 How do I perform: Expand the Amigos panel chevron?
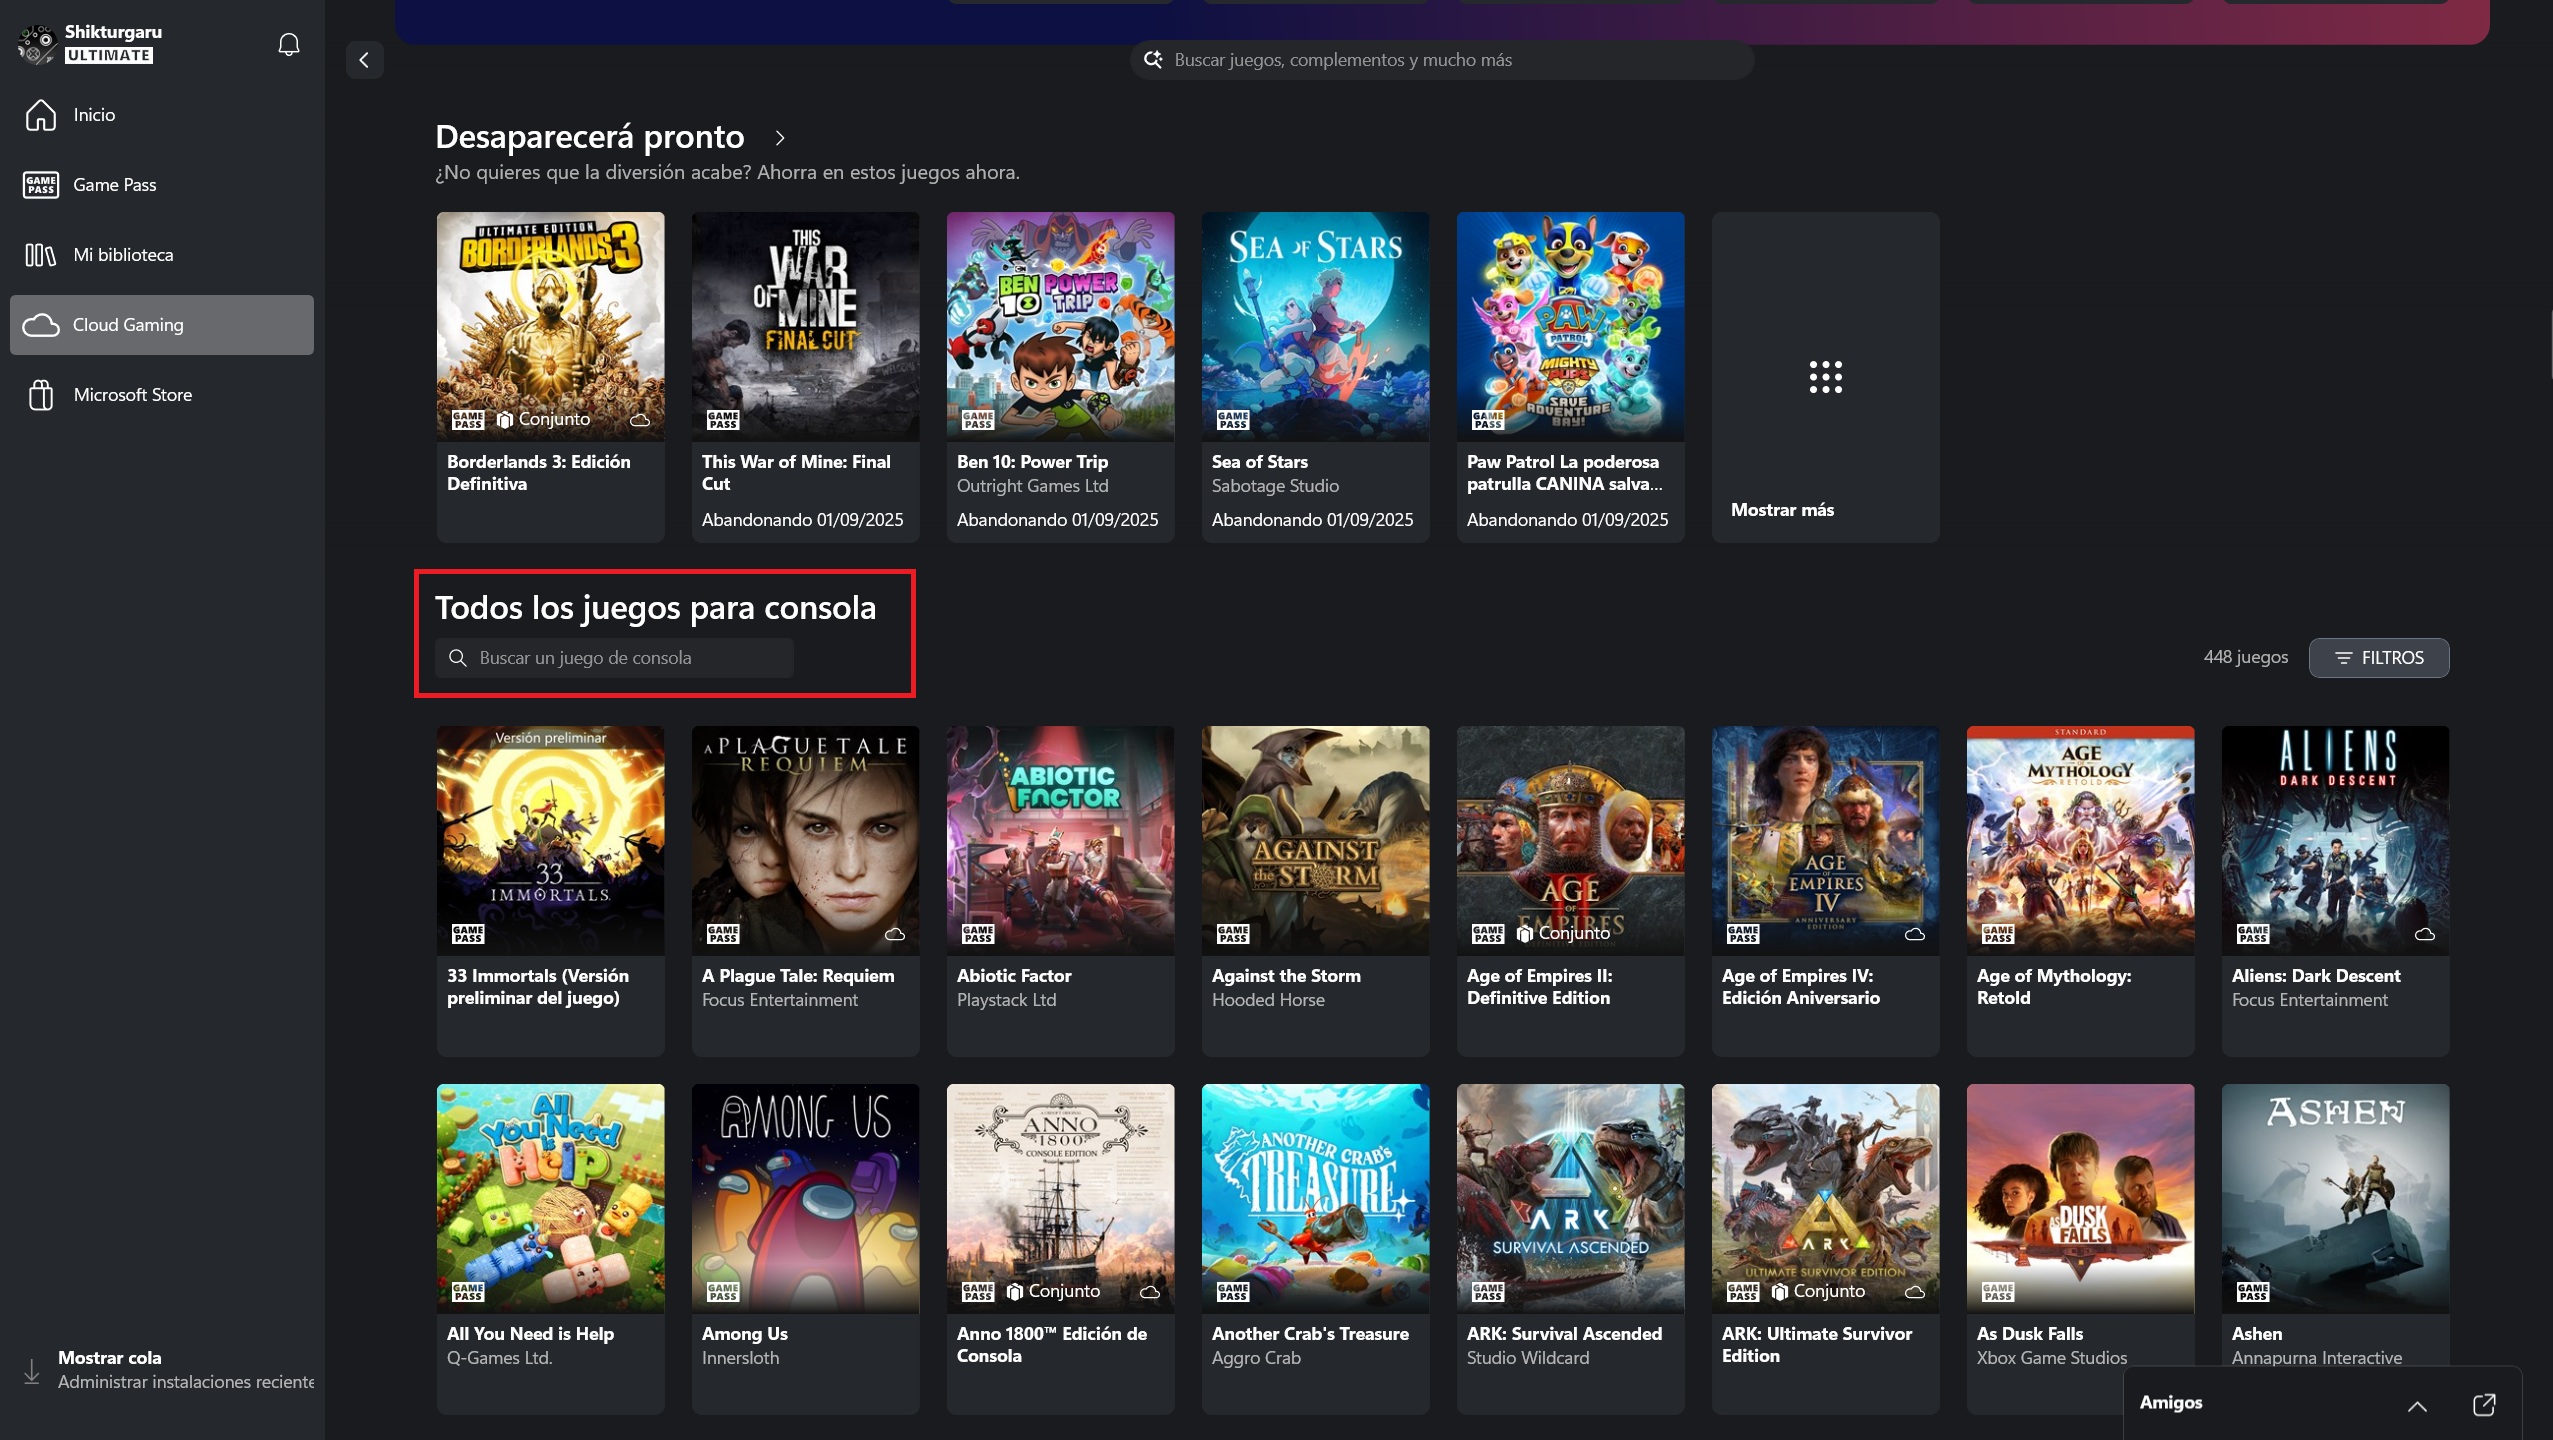[2416, 1404]
